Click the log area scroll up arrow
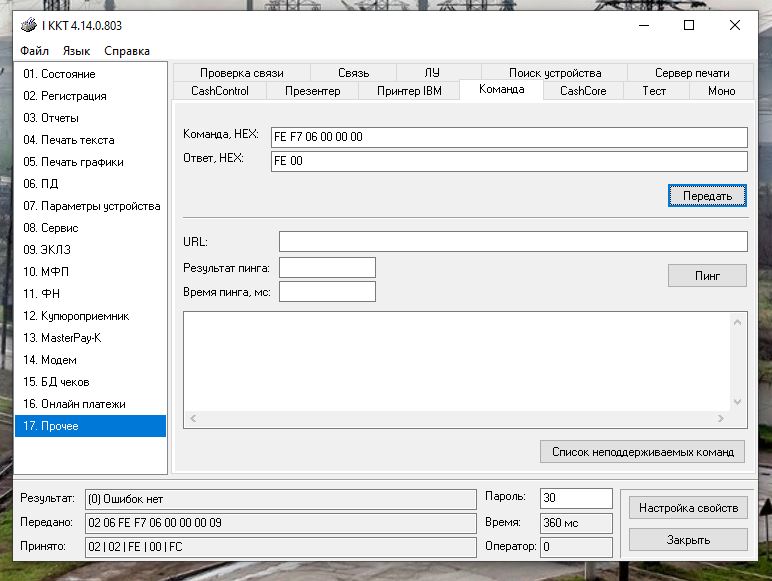 click(737, 323)
